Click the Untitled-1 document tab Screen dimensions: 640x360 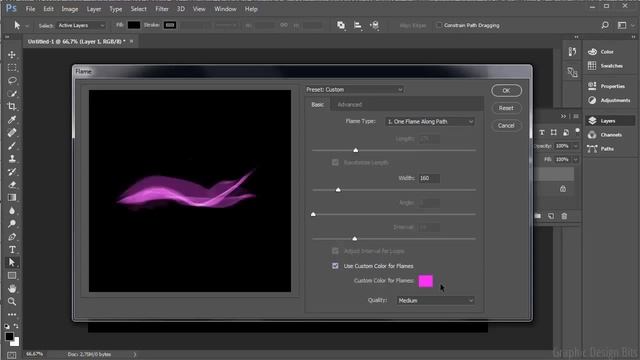point(76,42)
